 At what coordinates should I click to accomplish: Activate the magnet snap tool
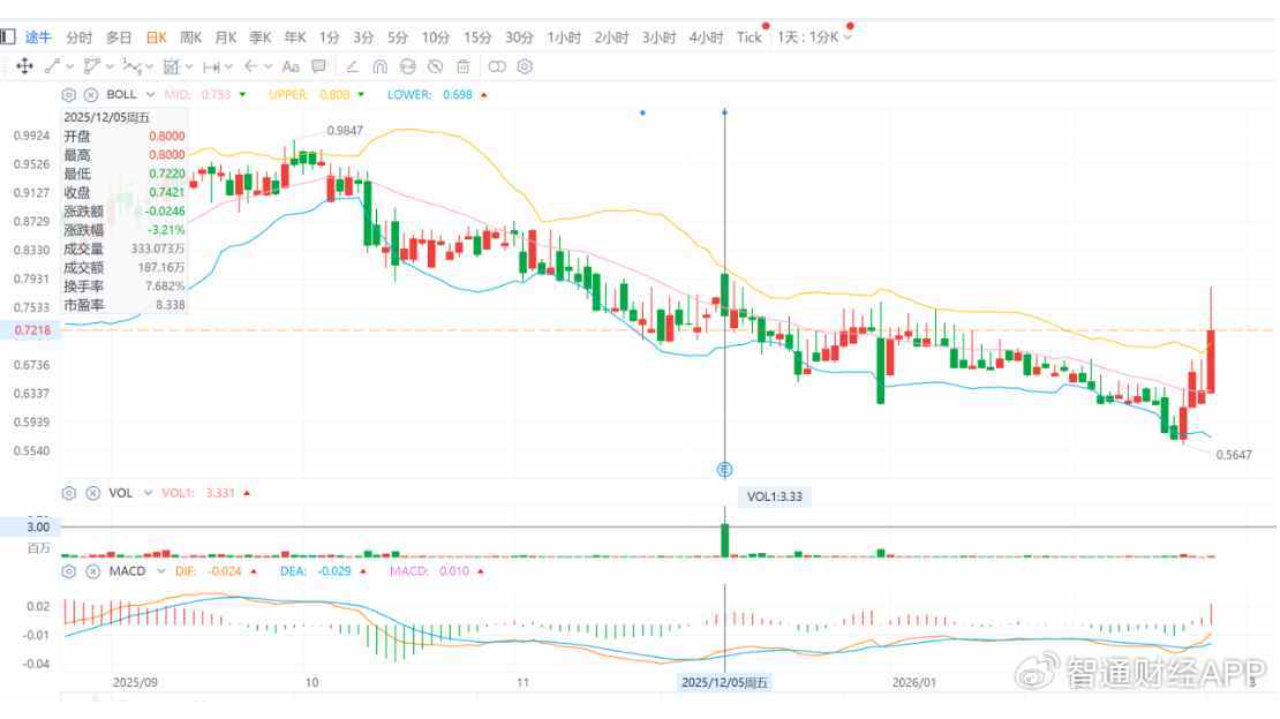pos(379,67)
